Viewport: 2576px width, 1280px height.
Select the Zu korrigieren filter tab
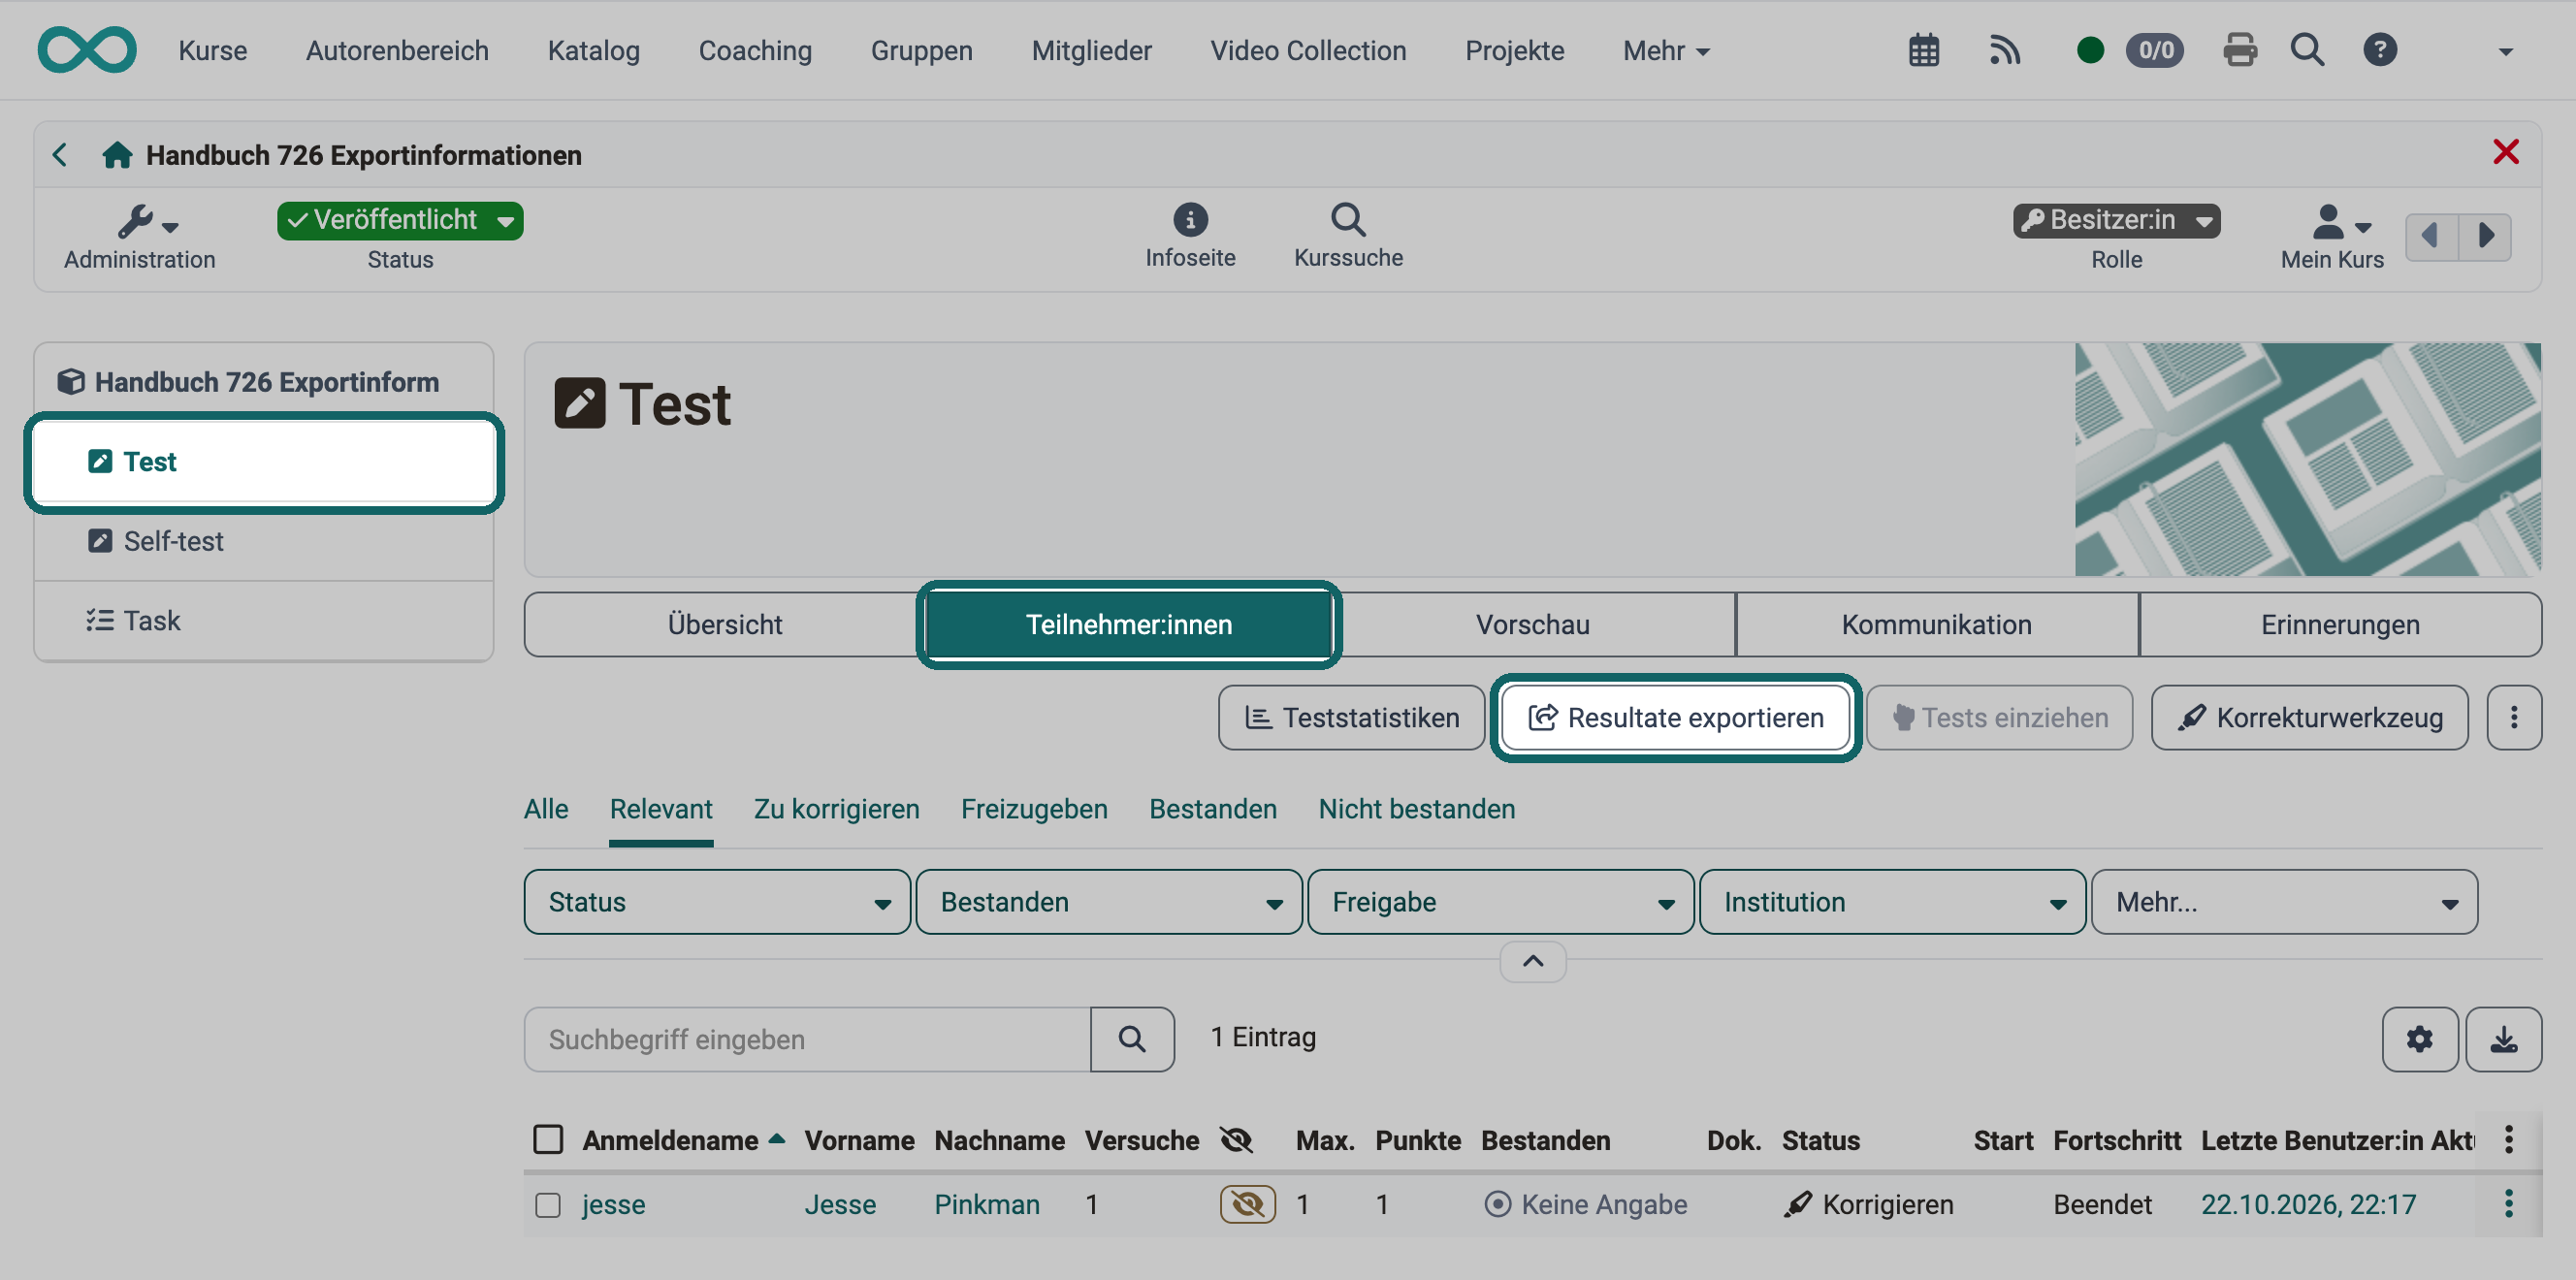837,808
